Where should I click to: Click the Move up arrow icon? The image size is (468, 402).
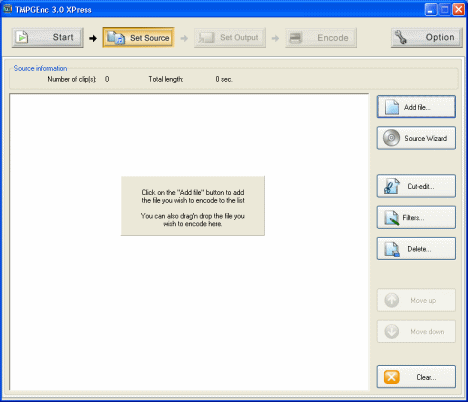point(392,300)
